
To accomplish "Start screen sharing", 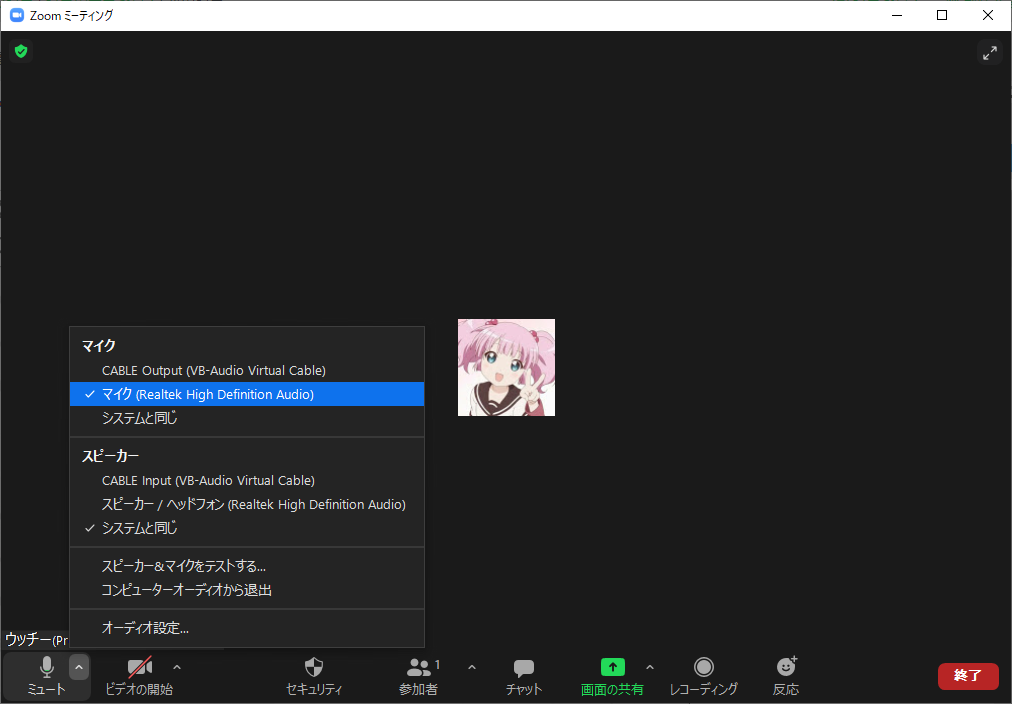I will [612, 675].
